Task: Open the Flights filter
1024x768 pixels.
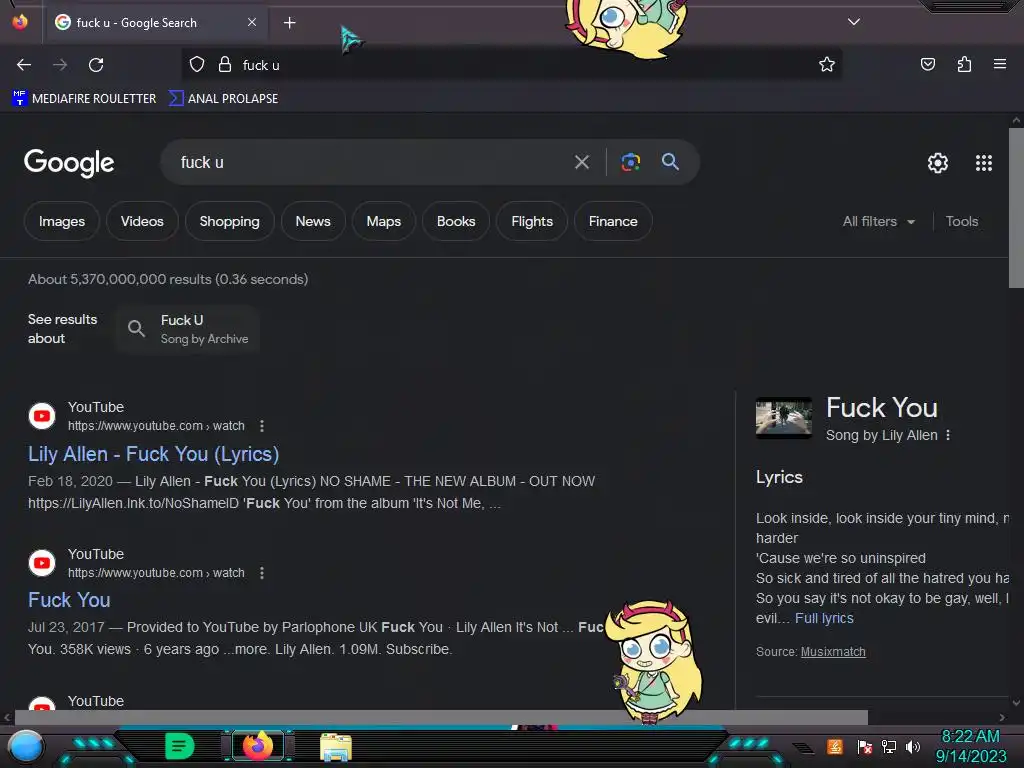Action: (x=532, y=221)
